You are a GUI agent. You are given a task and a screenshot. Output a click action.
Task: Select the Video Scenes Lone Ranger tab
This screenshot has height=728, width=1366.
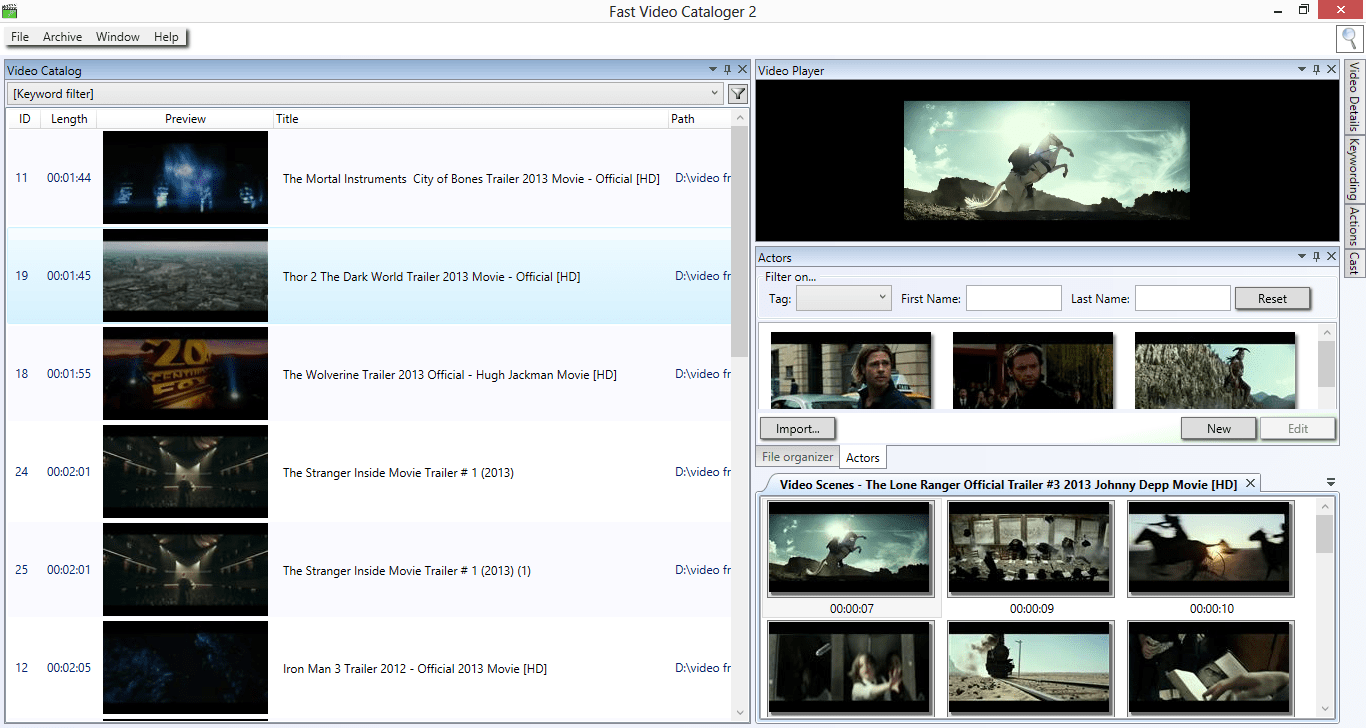[1008, 484]
